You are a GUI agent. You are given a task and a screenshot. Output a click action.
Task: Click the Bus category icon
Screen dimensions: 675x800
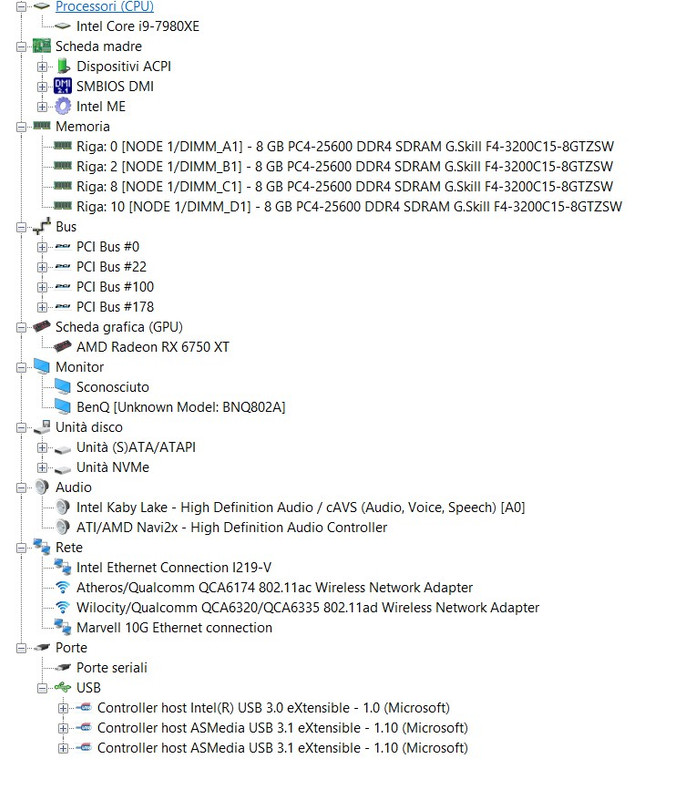(x=42, y=226)
